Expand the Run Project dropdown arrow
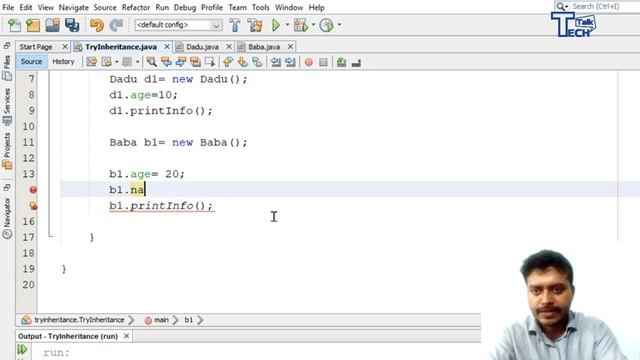The height and width of the screenshot is (360, 640). (x=287, y=25)
